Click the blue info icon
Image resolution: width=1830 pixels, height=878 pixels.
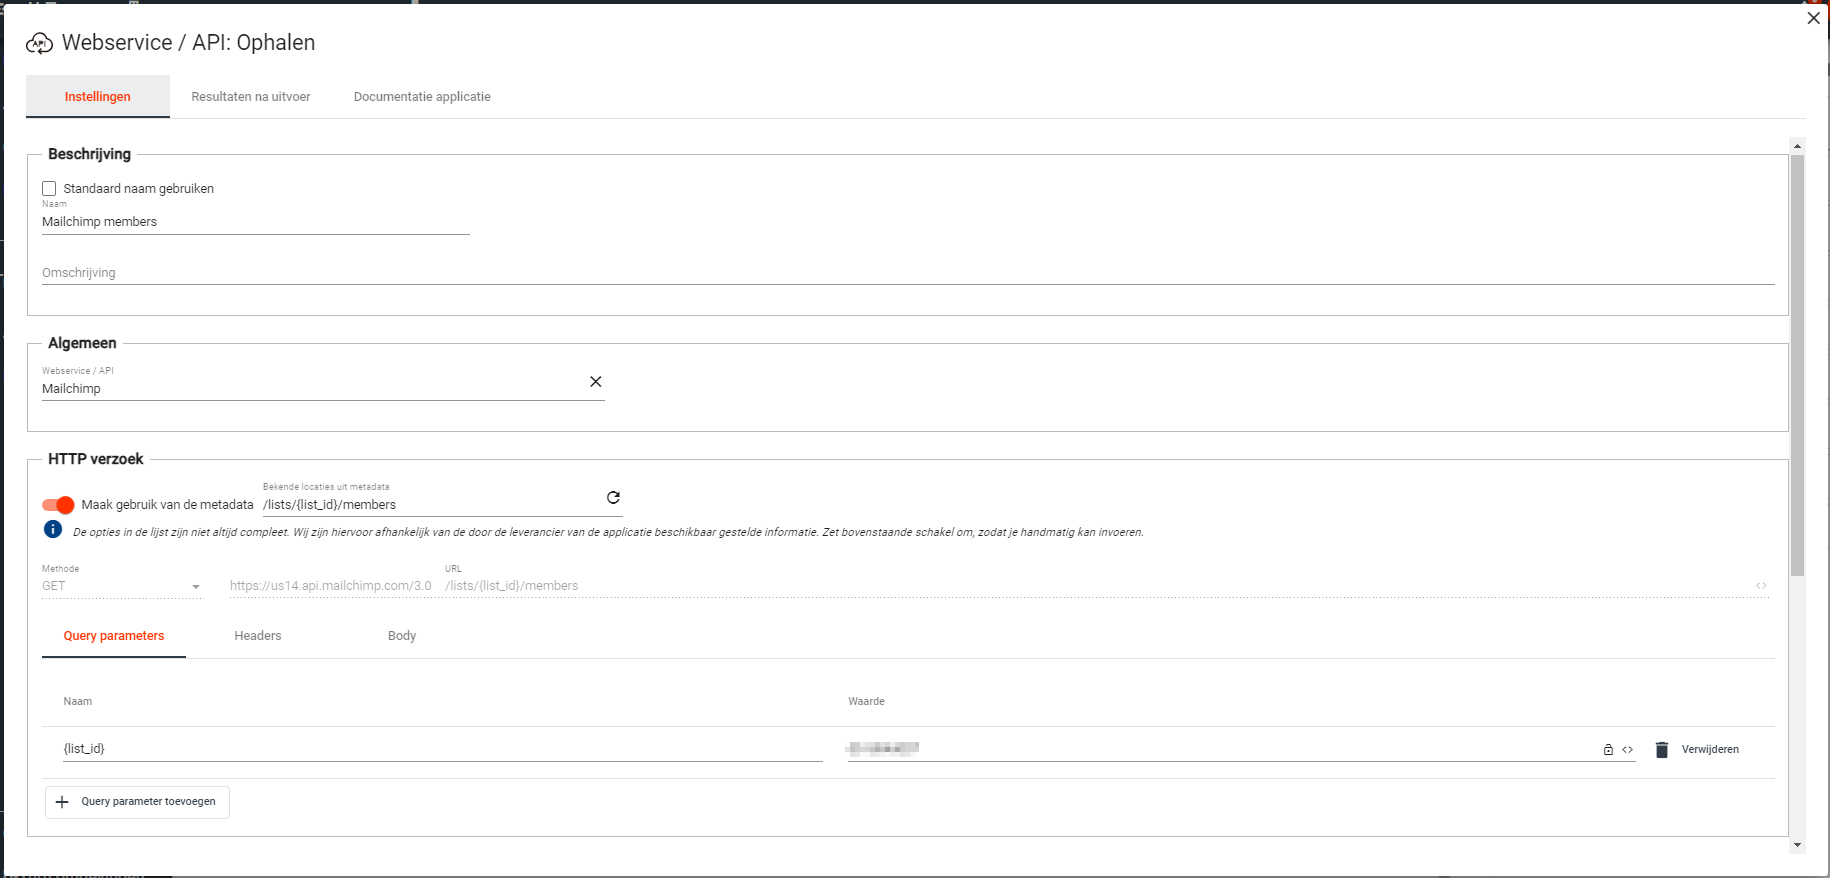[53, 530]
